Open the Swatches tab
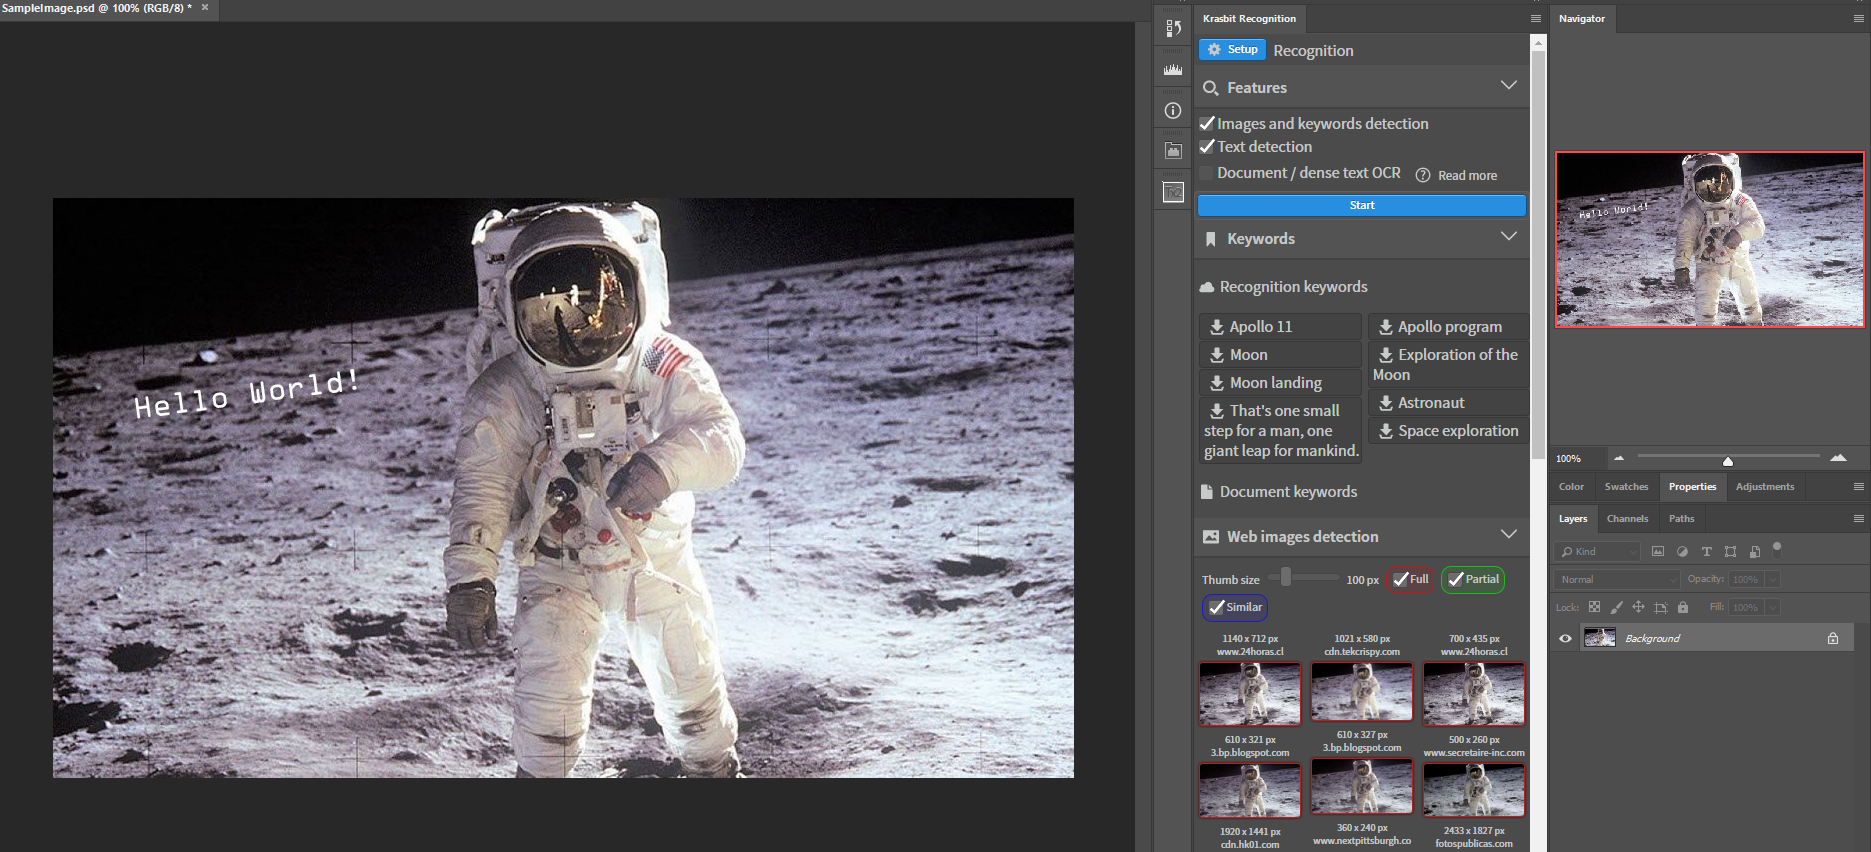The width and height of the screenshot is (1871, 852). click(x=1626, y=487)
